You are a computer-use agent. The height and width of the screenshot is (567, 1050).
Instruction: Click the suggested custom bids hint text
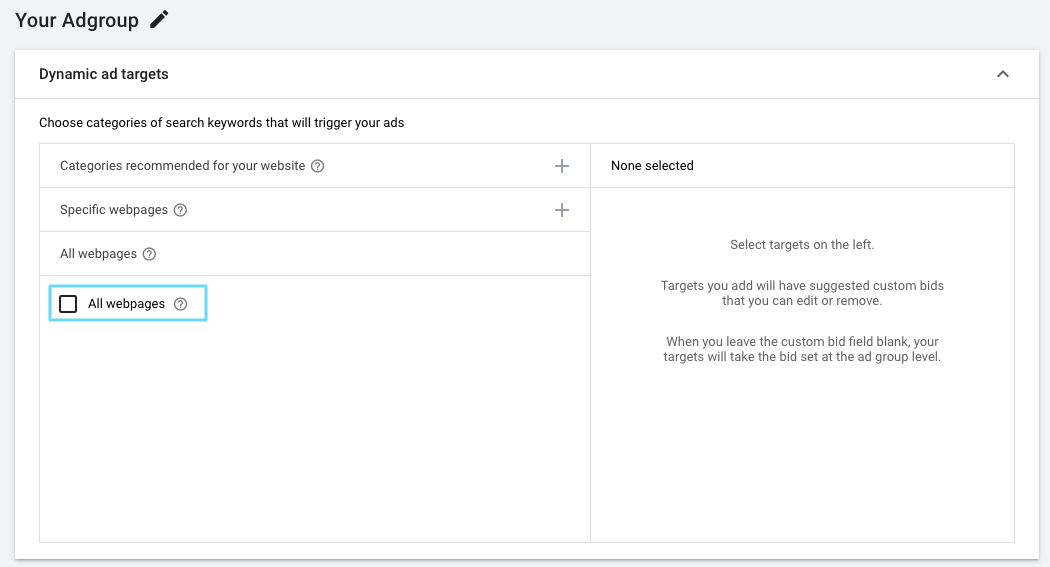coord(802,293)
